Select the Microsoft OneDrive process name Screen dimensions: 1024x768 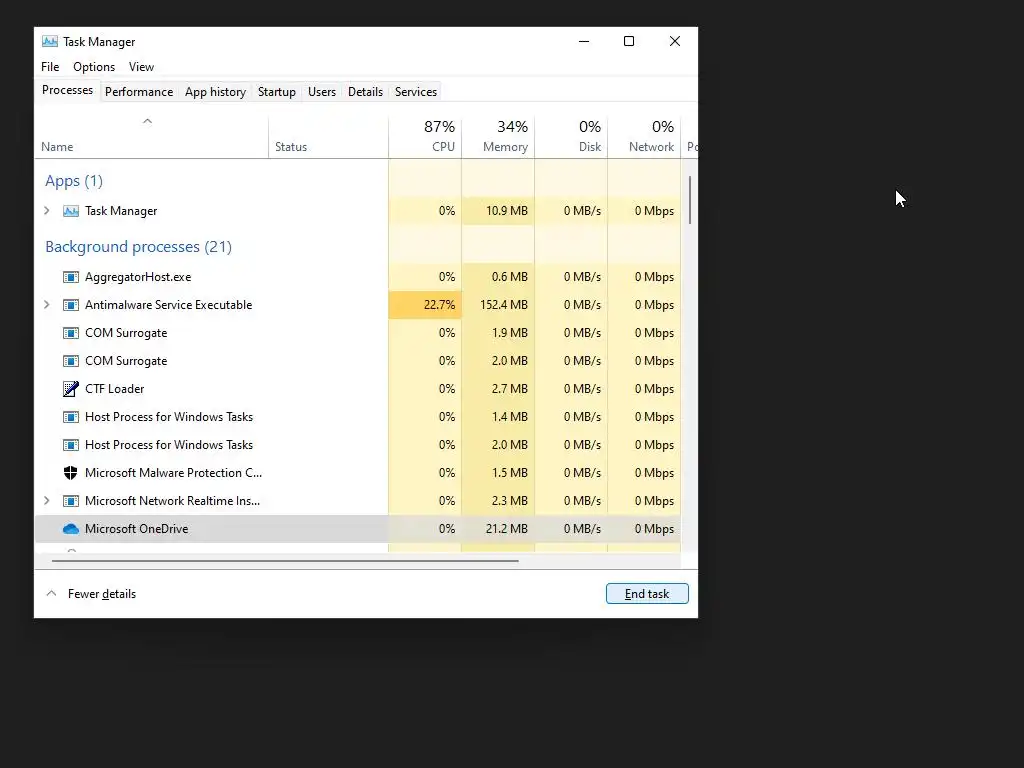[136, 529]
